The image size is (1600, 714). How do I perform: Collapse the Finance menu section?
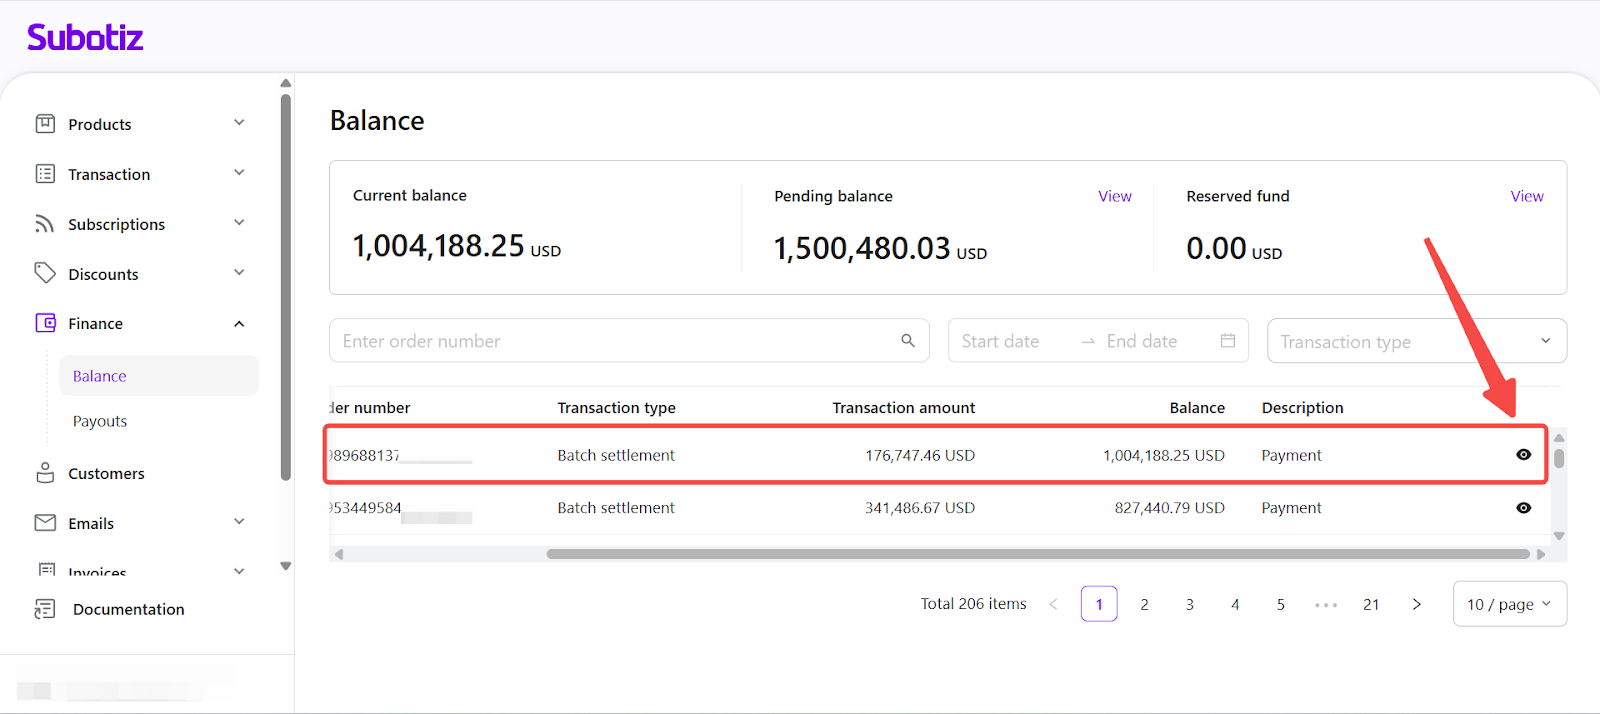coord(239,324)
